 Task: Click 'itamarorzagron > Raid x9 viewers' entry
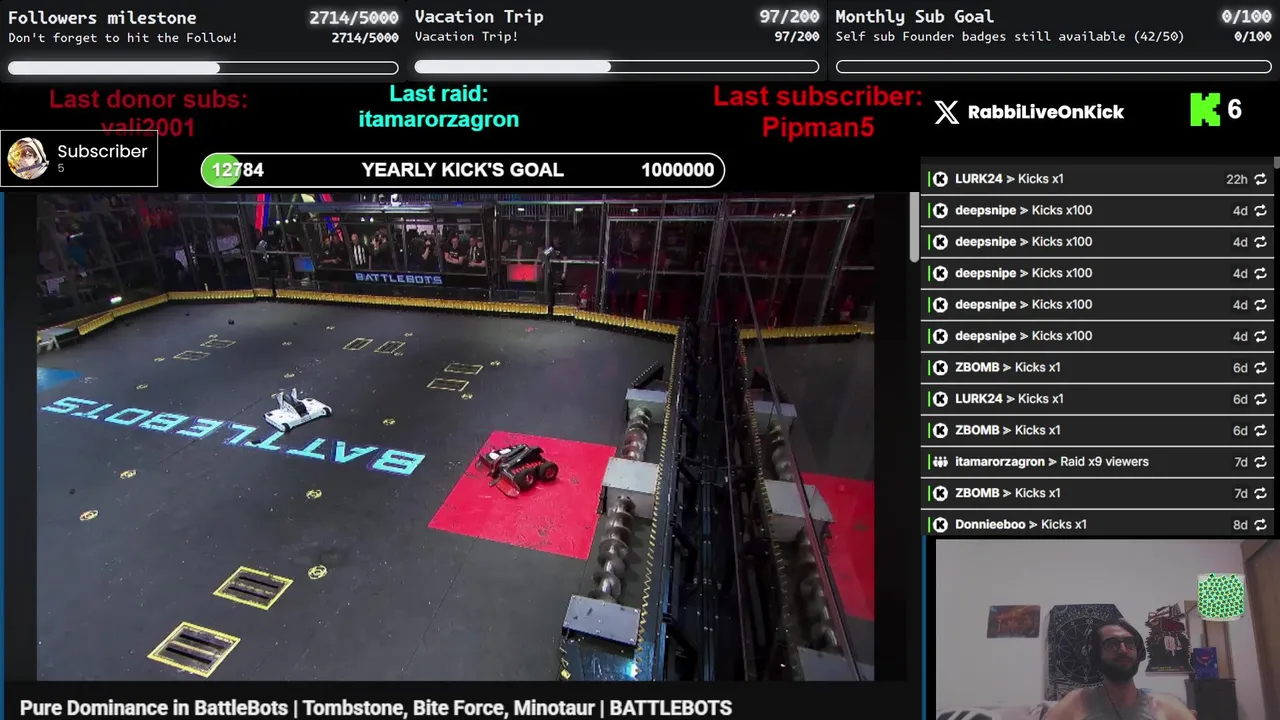pyautogui.click(x=1097, y=462)
